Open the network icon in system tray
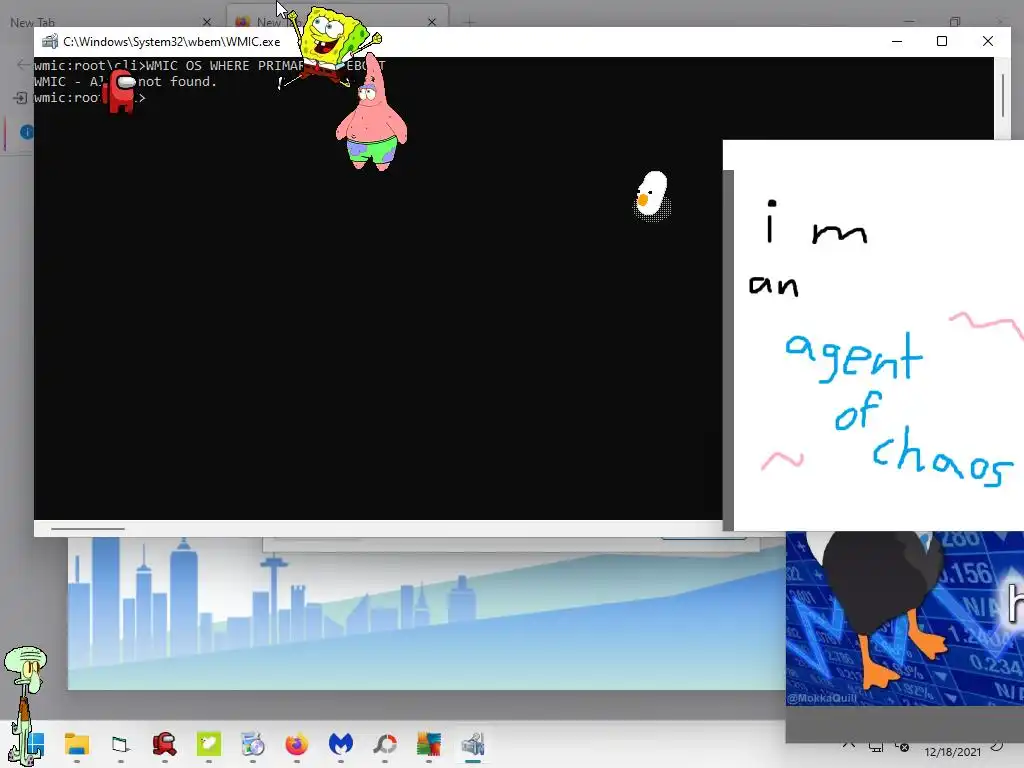Image resolution: width=1024 pixels, height=768 pixels. point(876,746)
